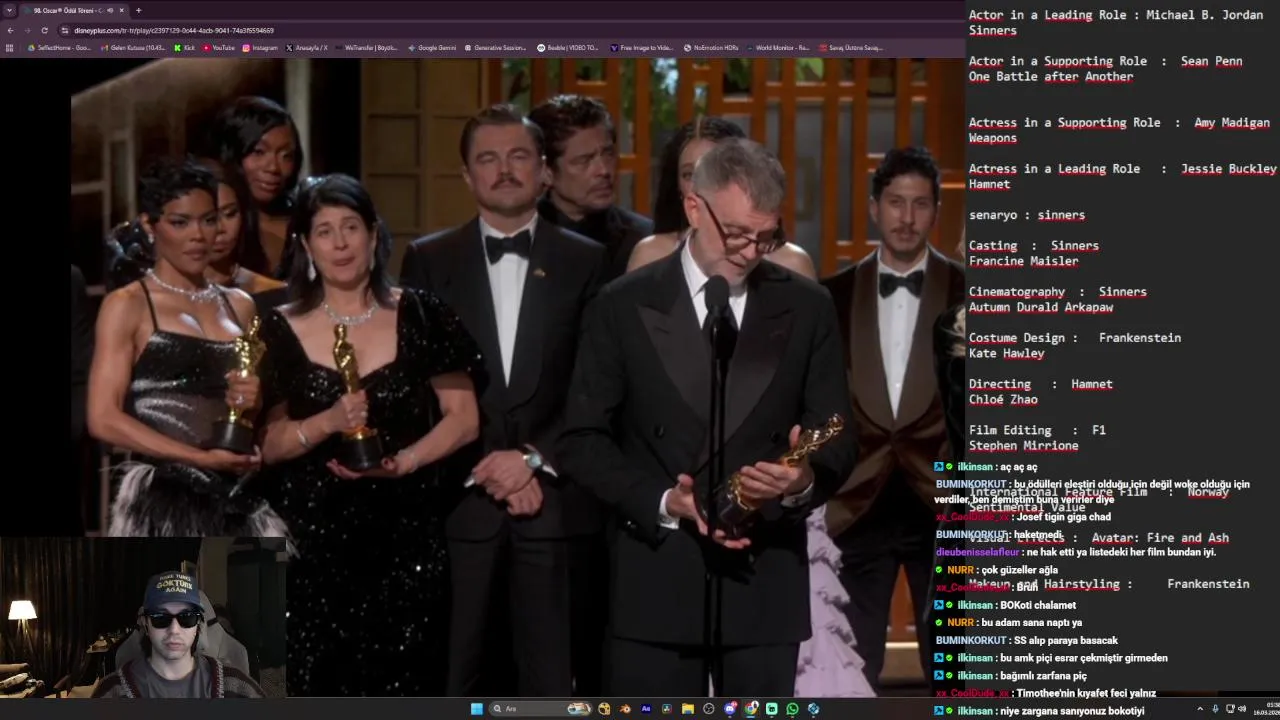Open the NoEmotion HDRs bookmark
1280x720 pixels.
pyautogui.click(x=711, y=47)
